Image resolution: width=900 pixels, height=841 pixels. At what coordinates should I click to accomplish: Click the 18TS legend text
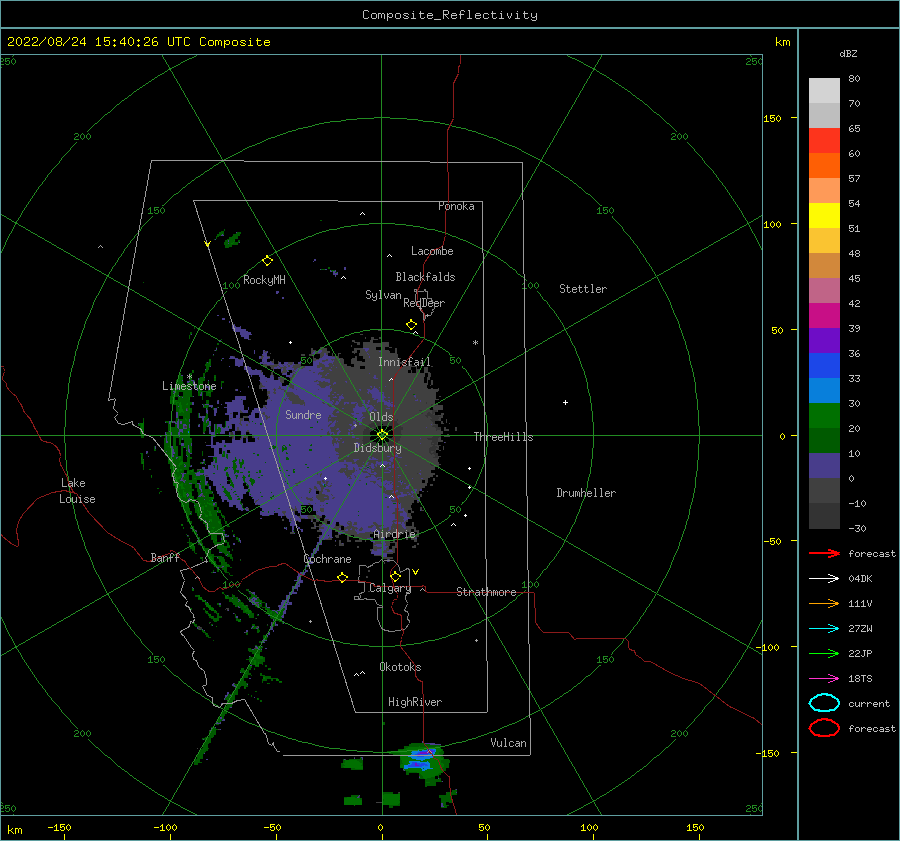pyautogui.click(x=860, y=679)
